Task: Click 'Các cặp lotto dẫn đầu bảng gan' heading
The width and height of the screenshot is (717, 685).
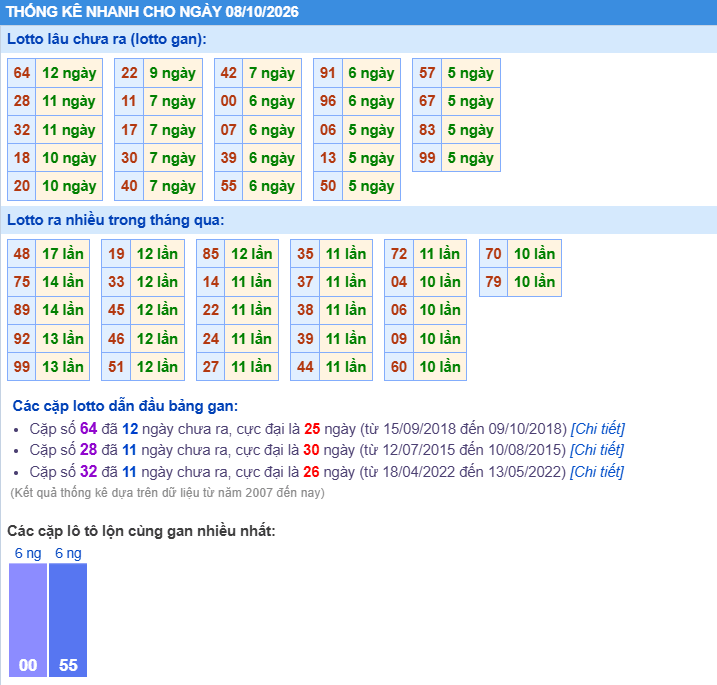Action: (x=125, y=406)
